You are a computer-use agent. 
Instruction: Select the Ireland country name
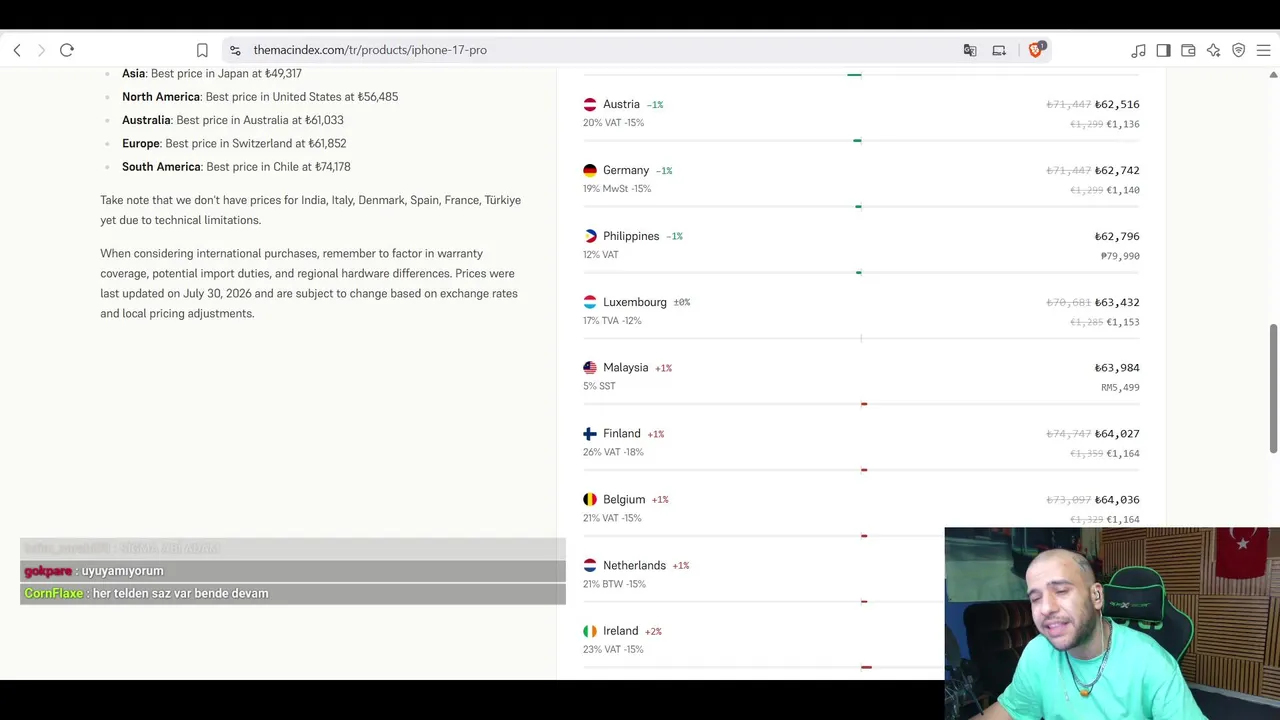click(621, 631)
